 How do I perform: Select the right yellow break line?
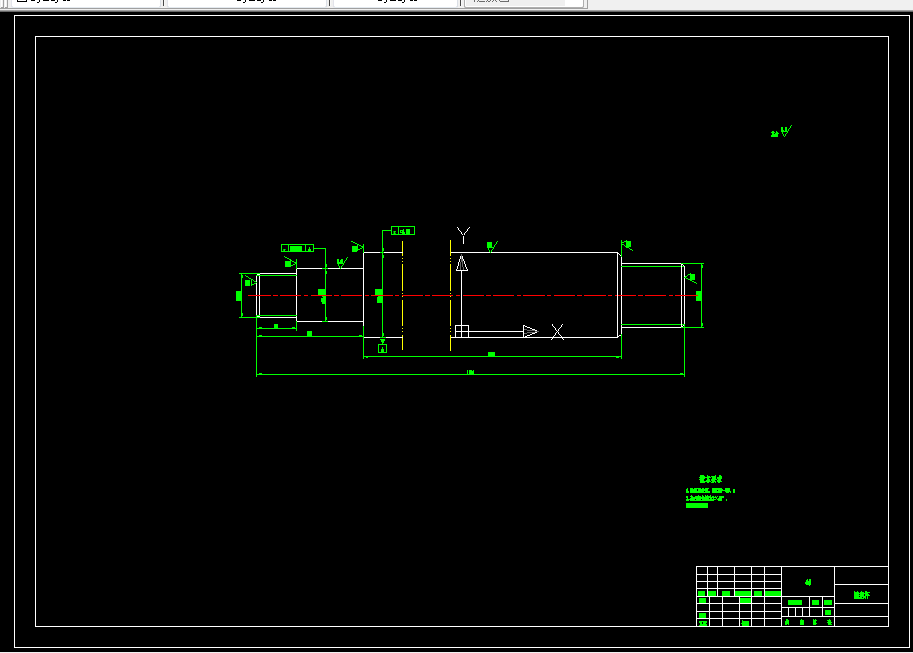coord(451,295)
